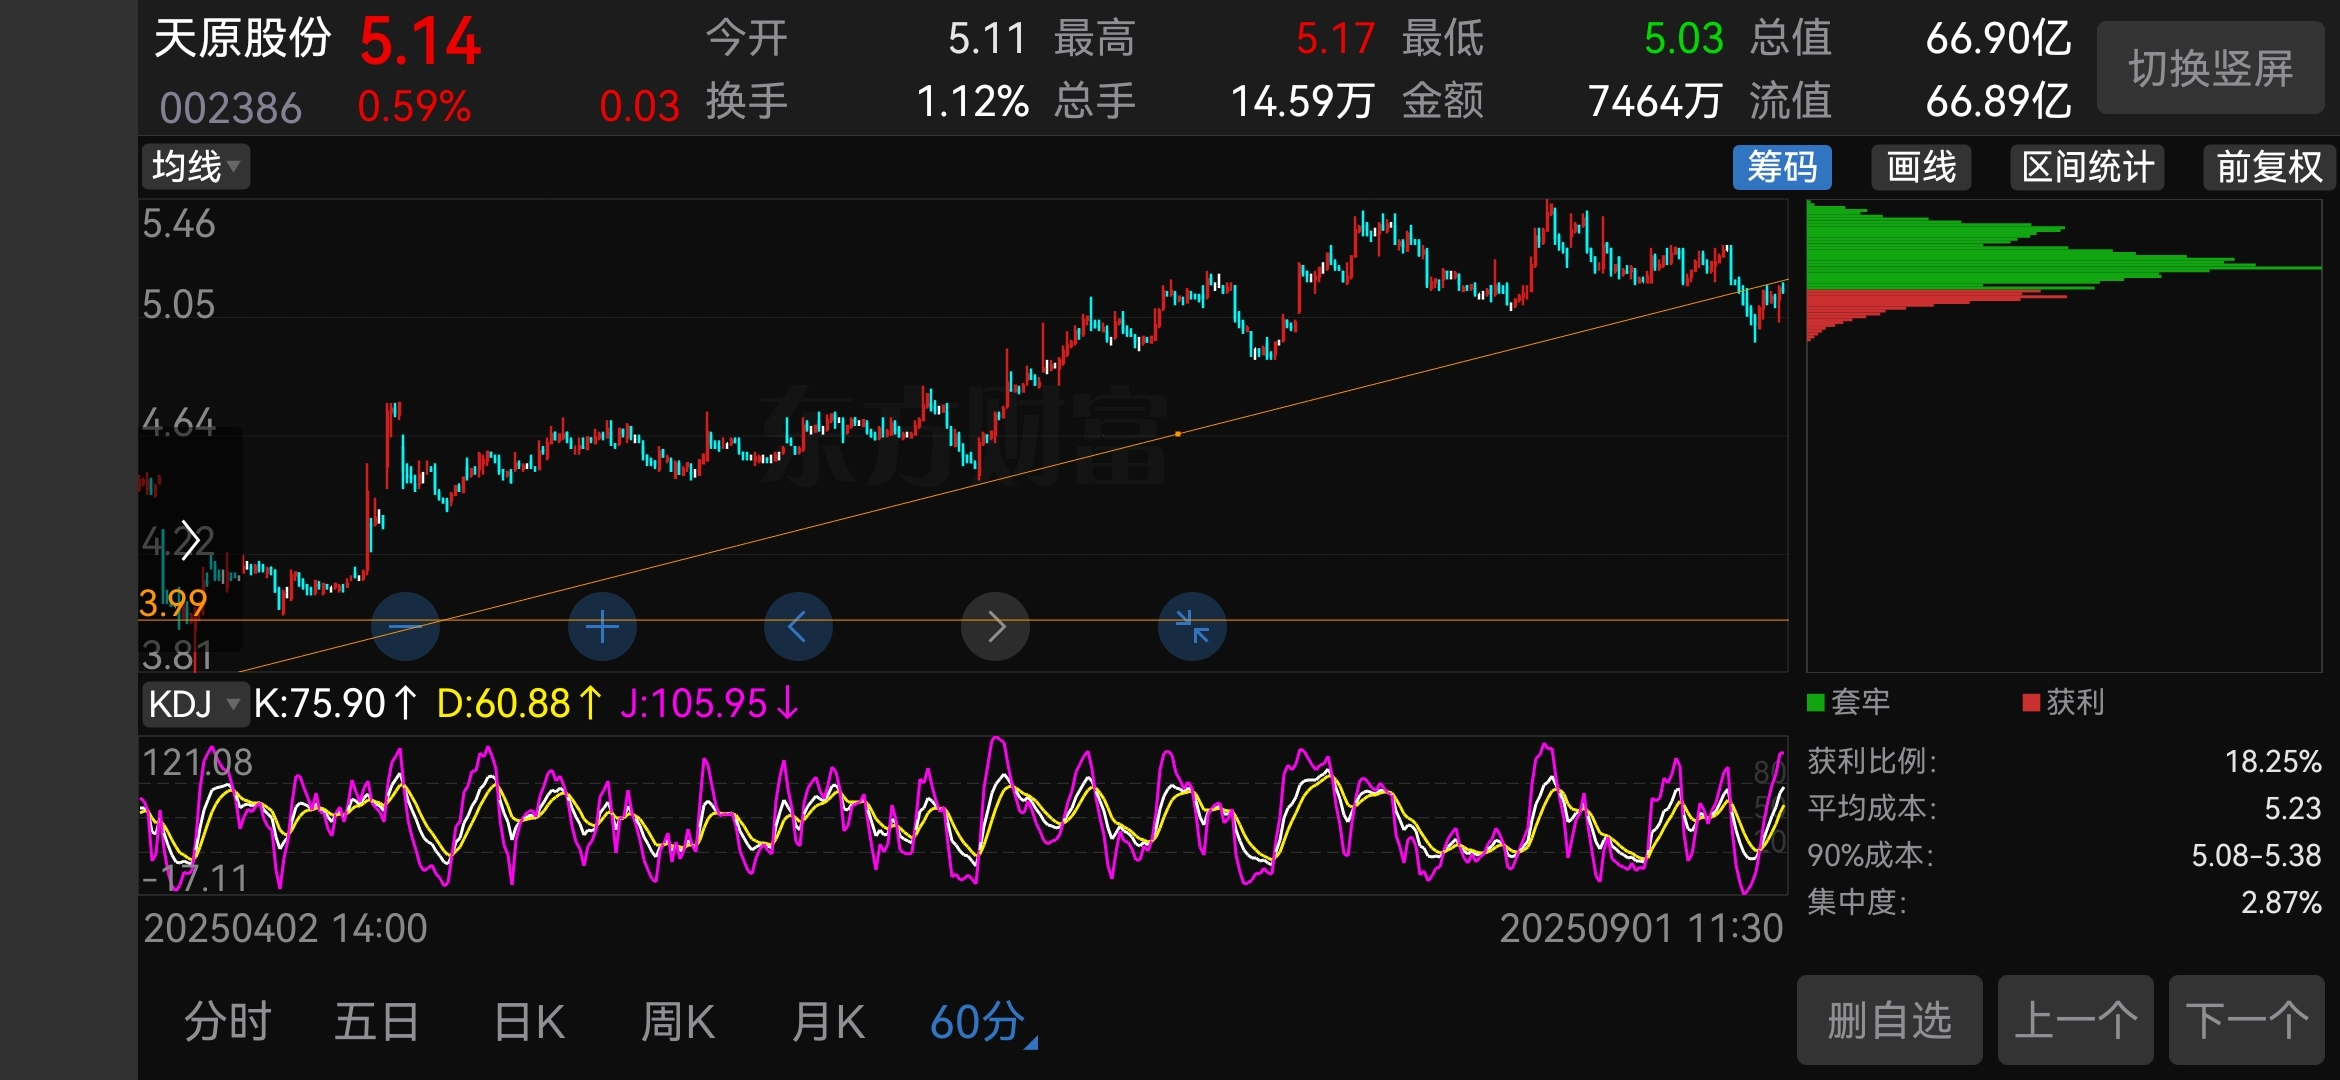Click 删自选 to remove from watchlist
The image size is (2340, 1080).
click(1890, 1020)
